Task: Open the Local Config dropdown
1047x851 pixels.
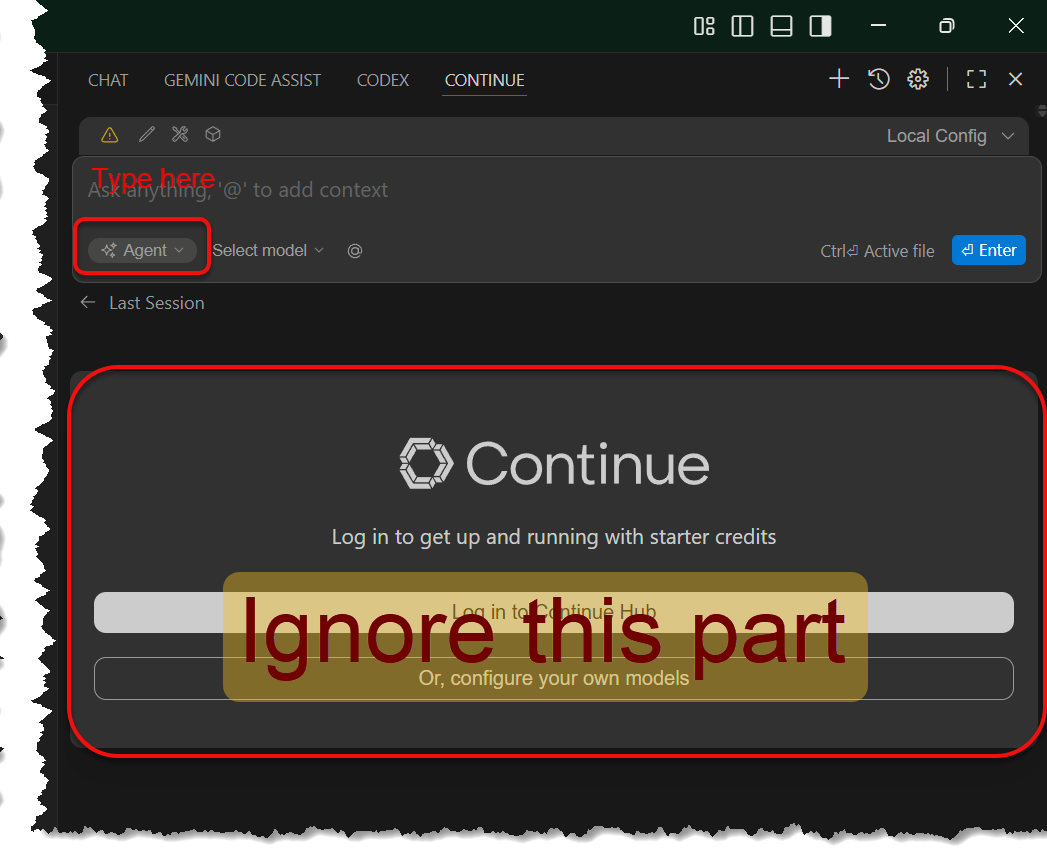Action: point(948,135)
